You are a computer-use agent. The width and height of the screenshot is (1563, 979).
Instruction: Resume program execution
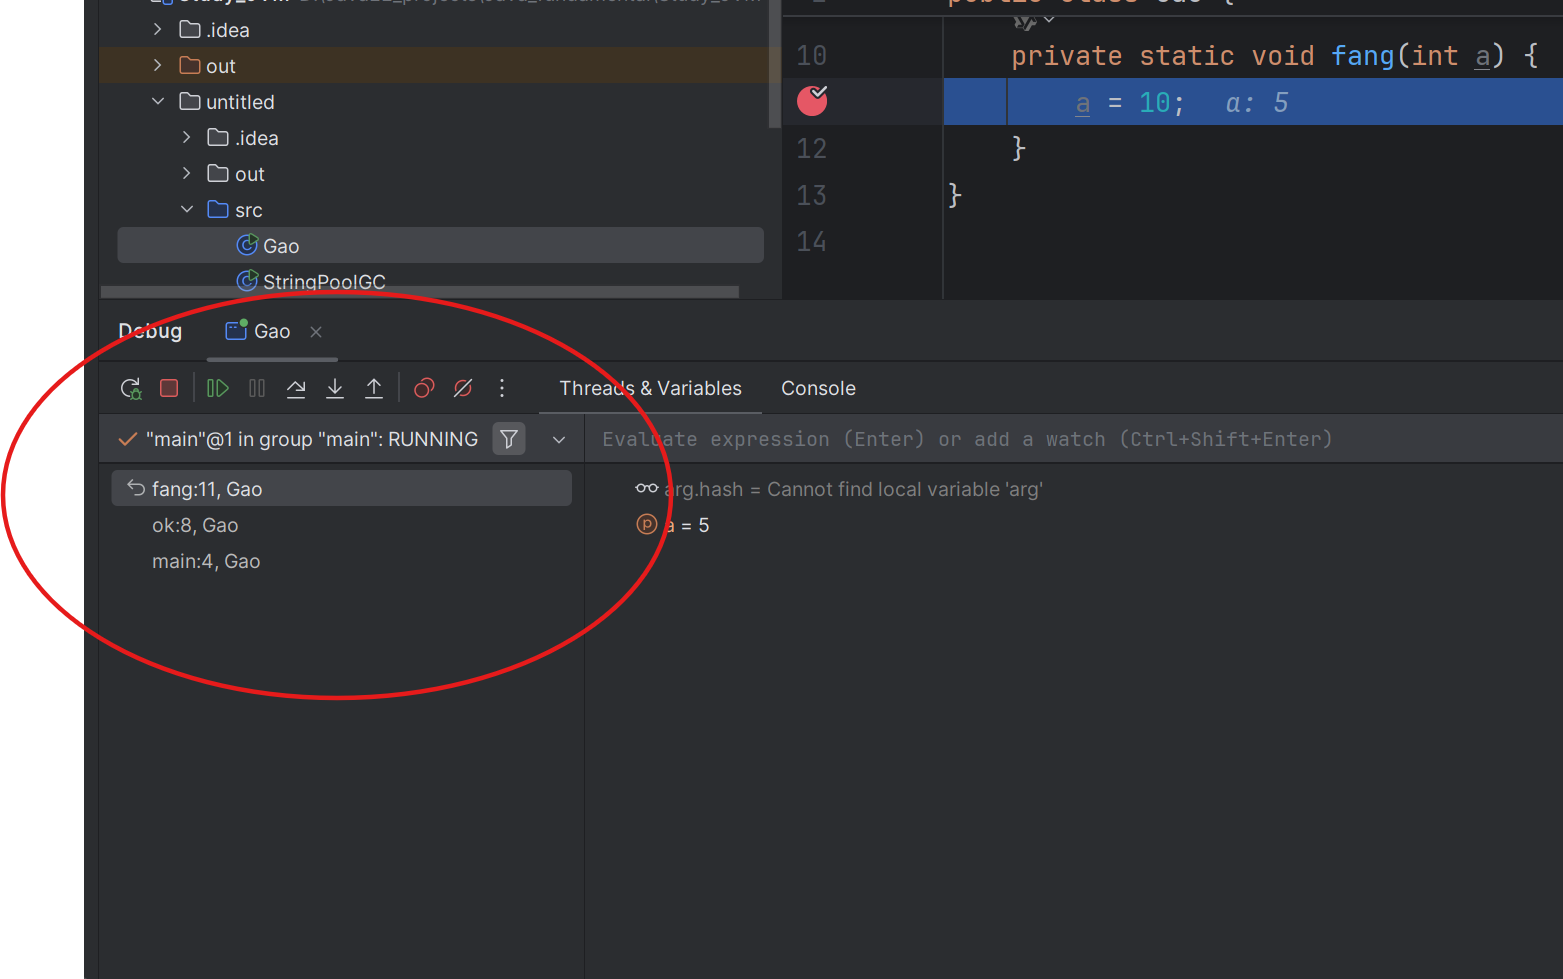(x=217, y=388)
